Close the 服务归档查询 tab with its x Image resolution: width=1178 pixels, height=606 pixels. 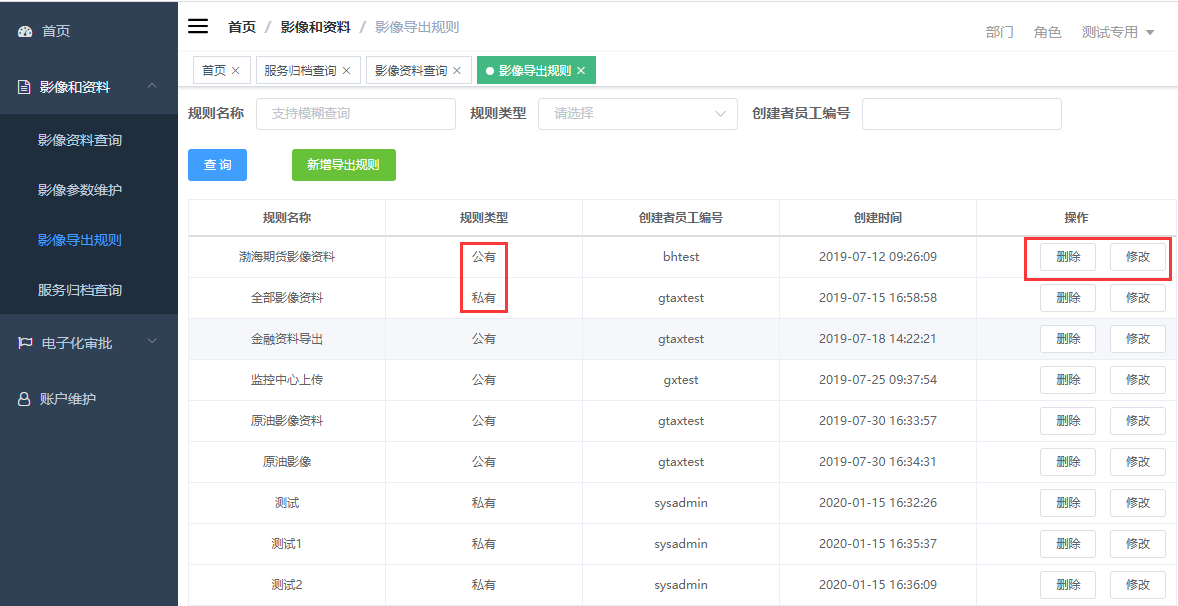[x=346, y=71]
